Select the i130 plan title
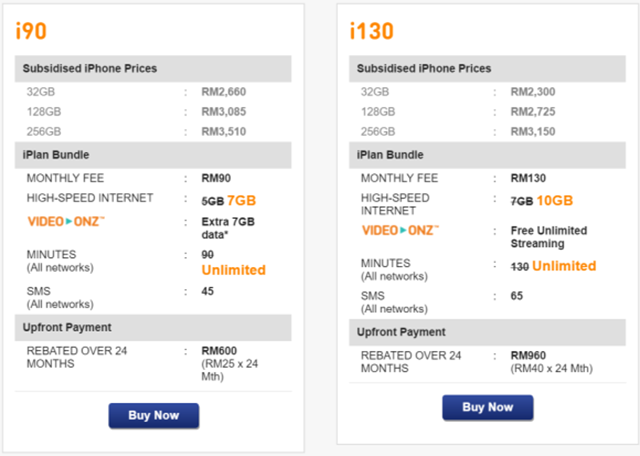The image size is (640, 456). tap(371, 31)
